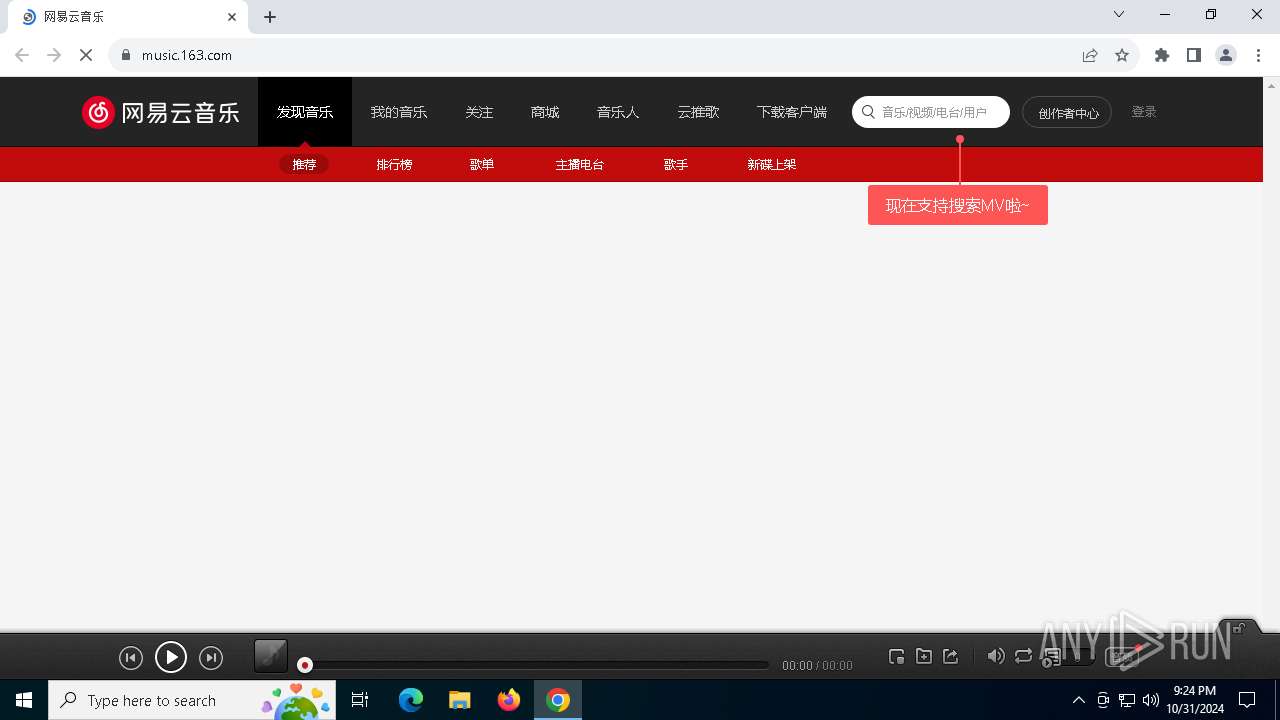Start playback with the play button
This screenshot has height=720, width=1280.
click(x=171, y=657)
